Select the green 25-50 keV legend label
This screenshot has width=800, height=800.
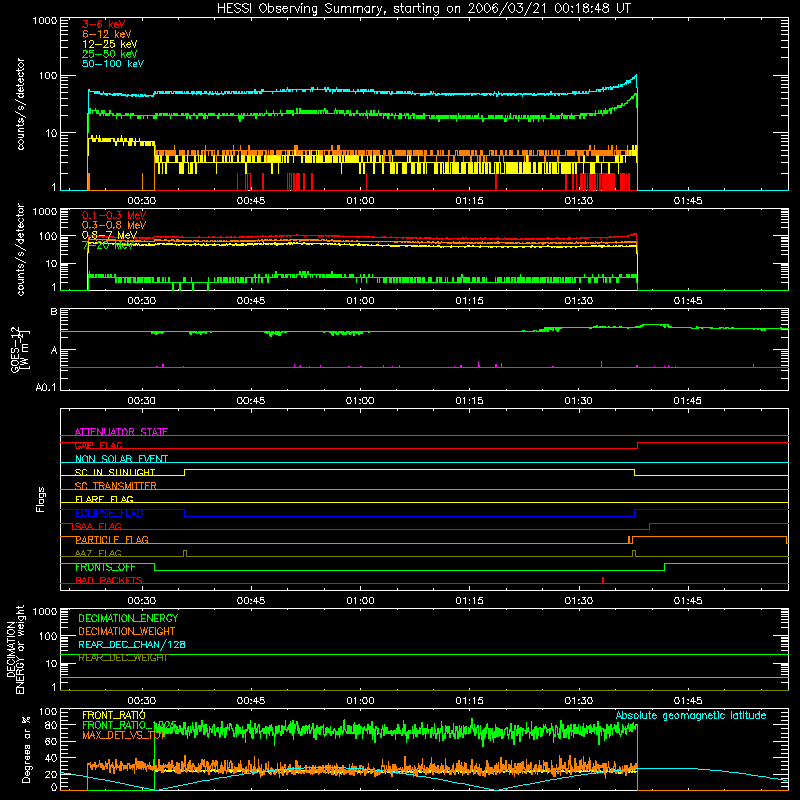tap(109, 54)
